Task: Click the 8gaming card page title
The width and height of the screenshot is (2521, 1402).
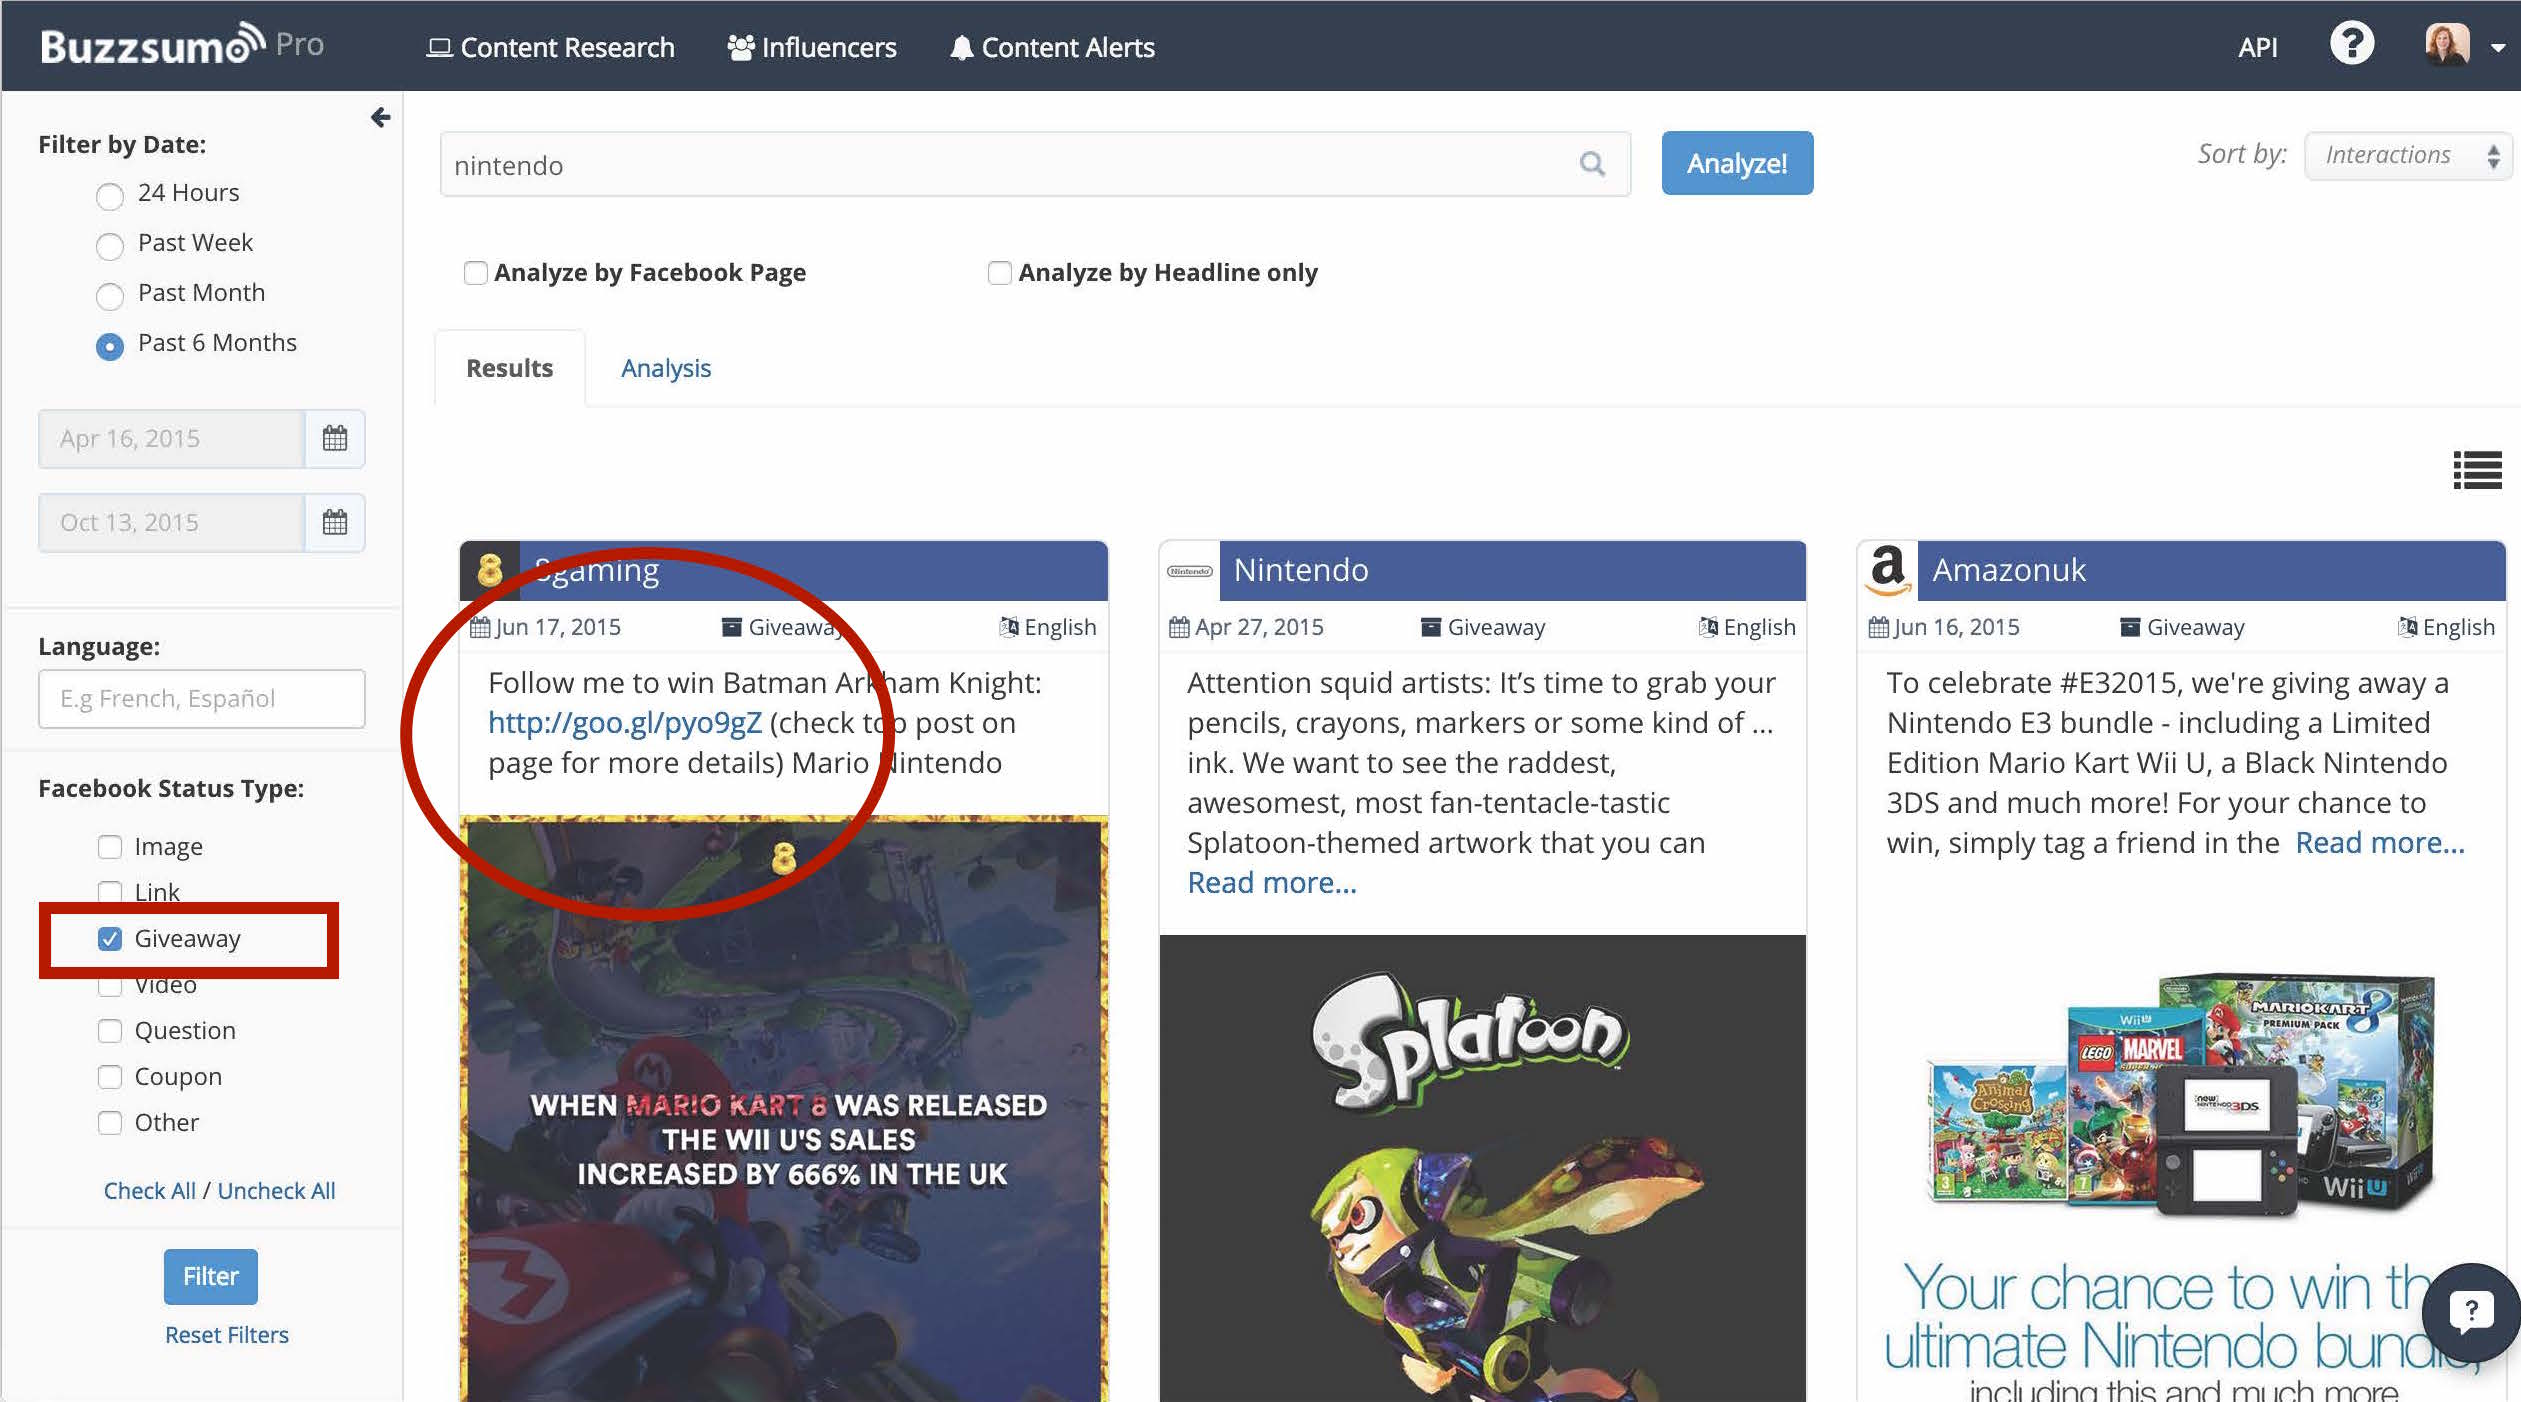Action: click(596, 571)
